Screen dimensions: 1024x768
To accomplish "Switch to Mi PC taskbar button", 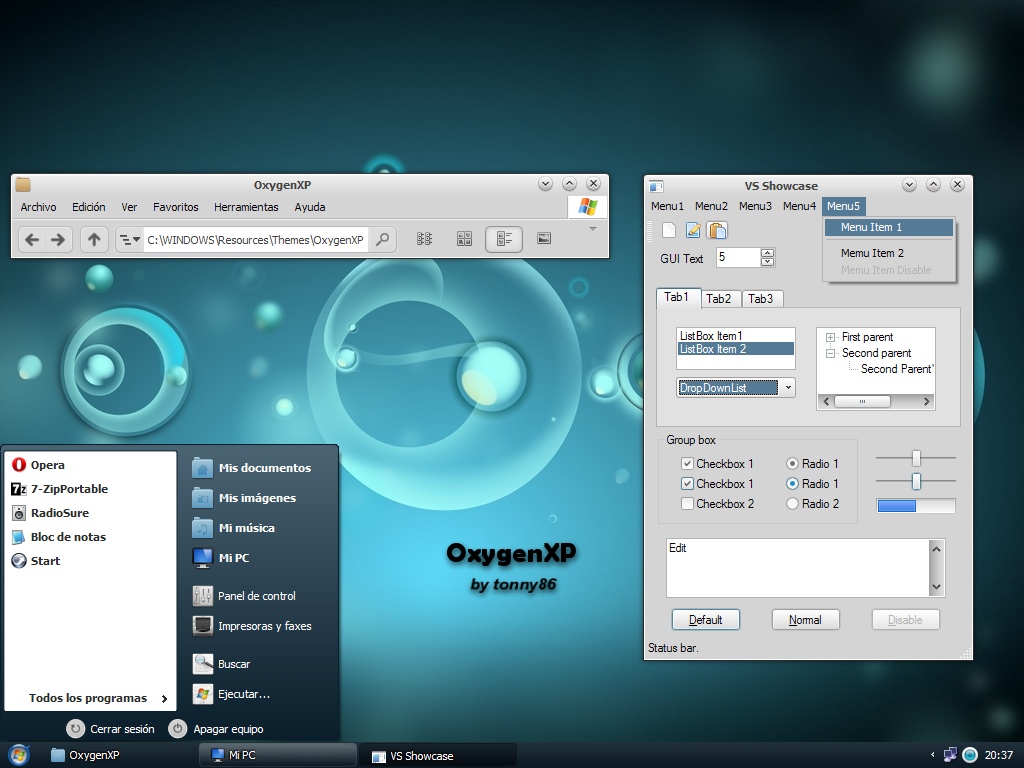I will click(278, 755).
